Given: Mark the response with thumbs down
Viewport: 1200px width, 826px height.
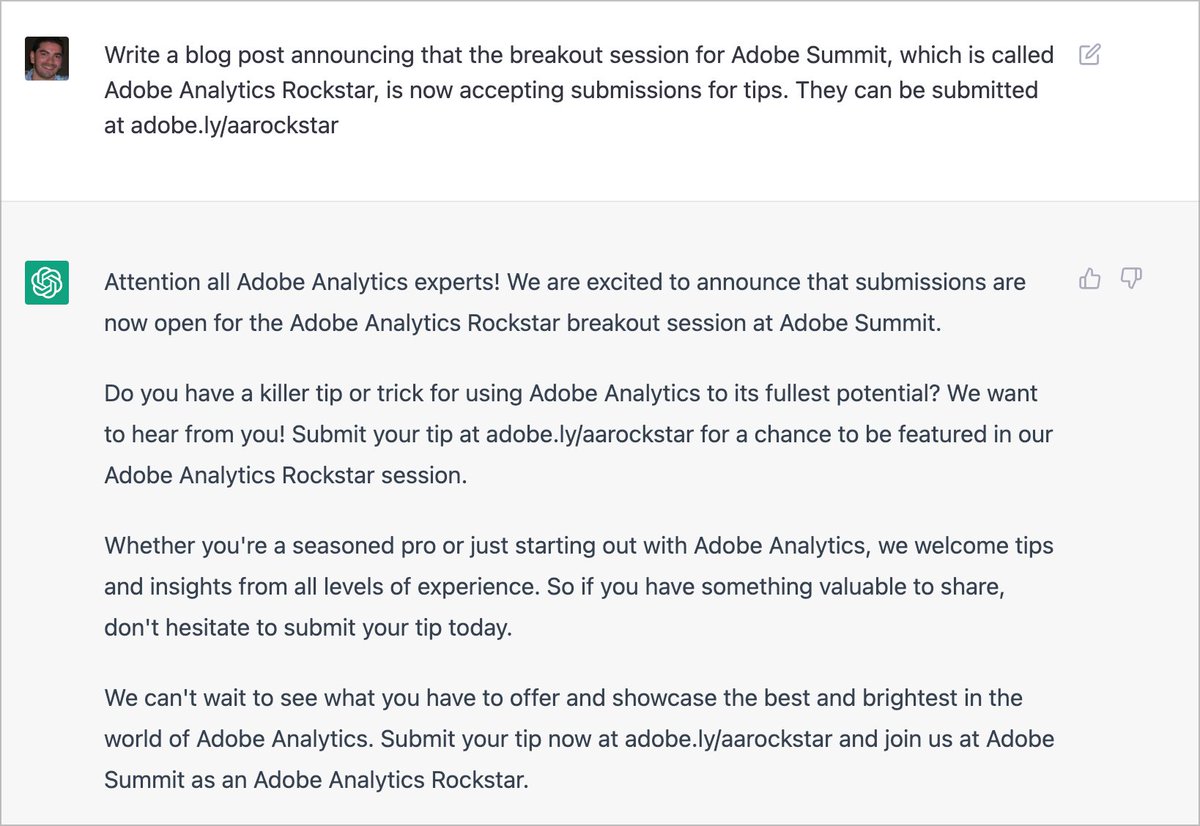Looking at the screenshot, I should (x=1131, y=279).
